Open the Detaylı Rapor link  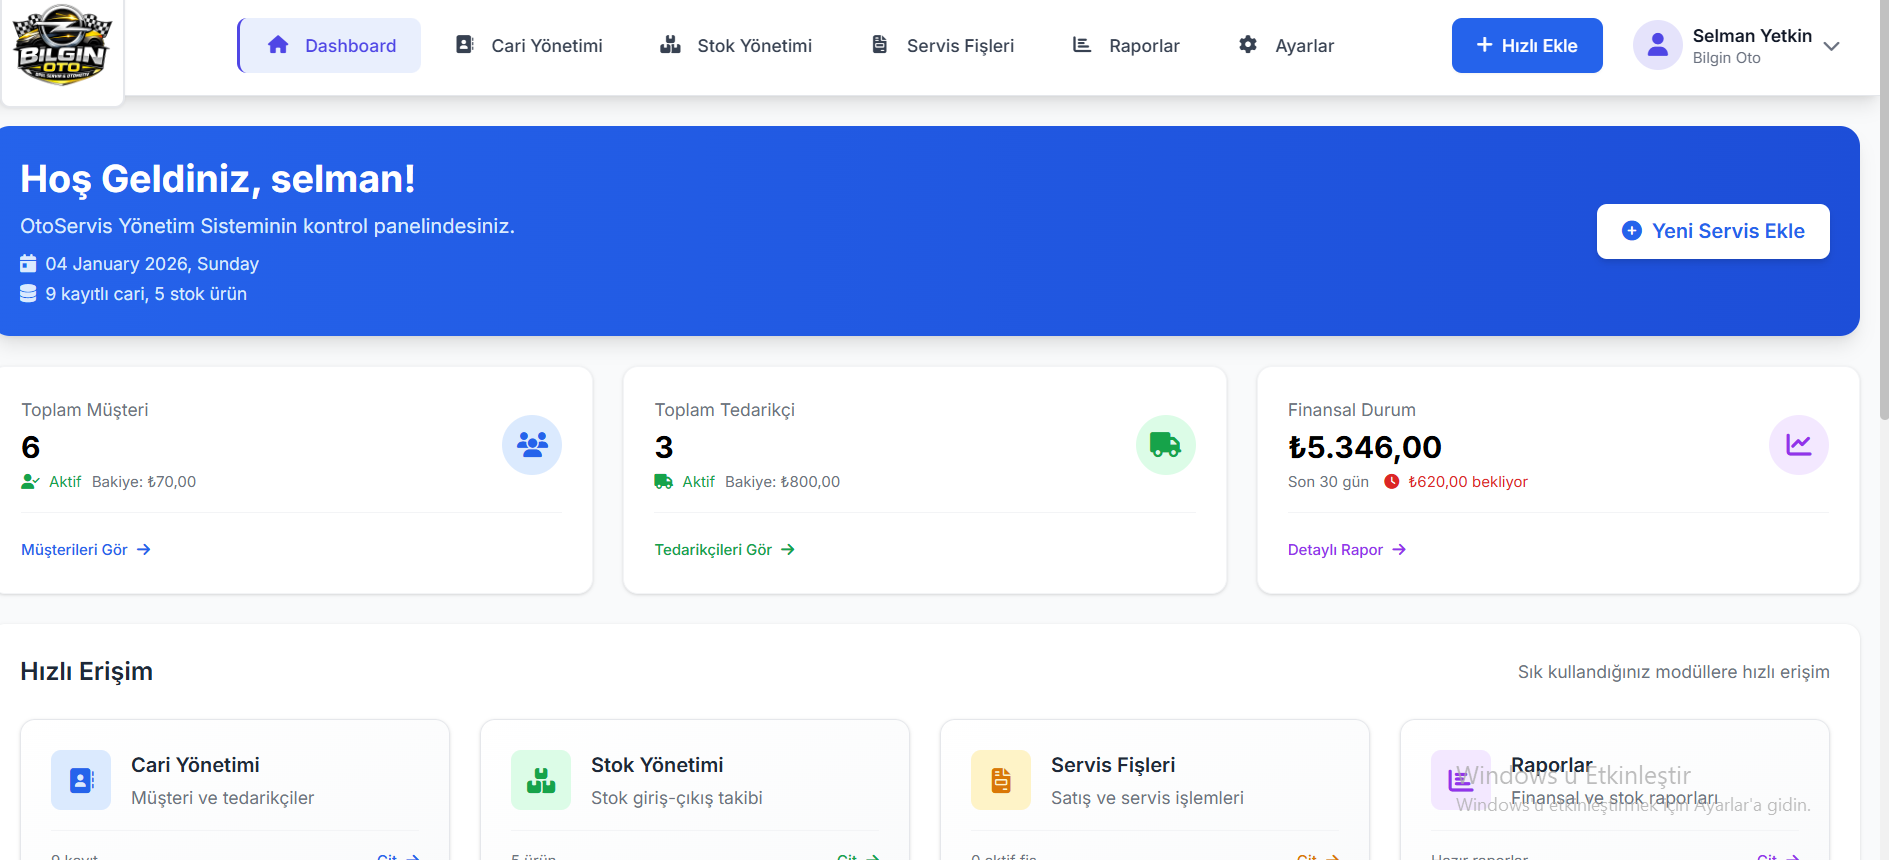[x=1346, y=550]
